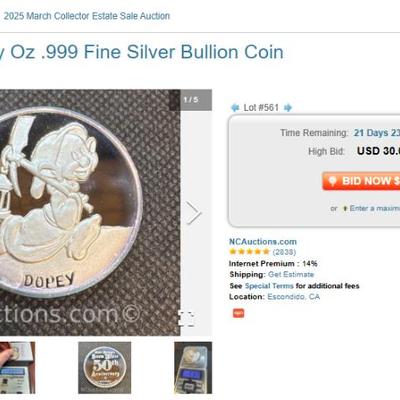Image resolution: width=400 pixels, height=400 pixels.
Task: Click the pin icon on Bid Now
Action: [332, 181]
